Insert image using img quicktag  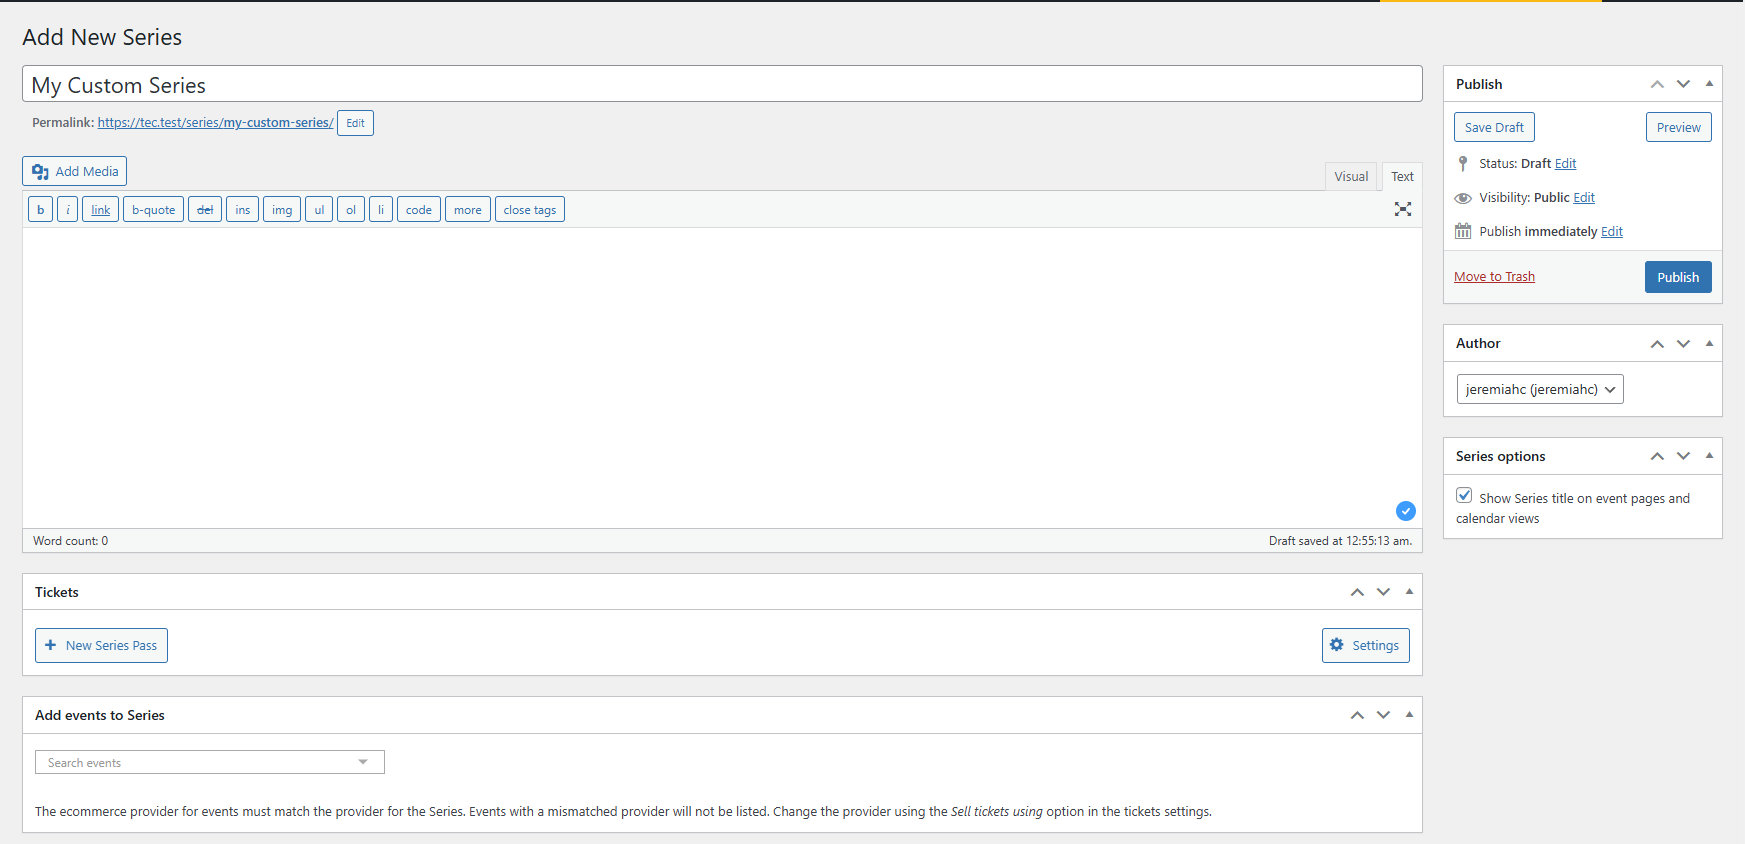tap(282, 210)
